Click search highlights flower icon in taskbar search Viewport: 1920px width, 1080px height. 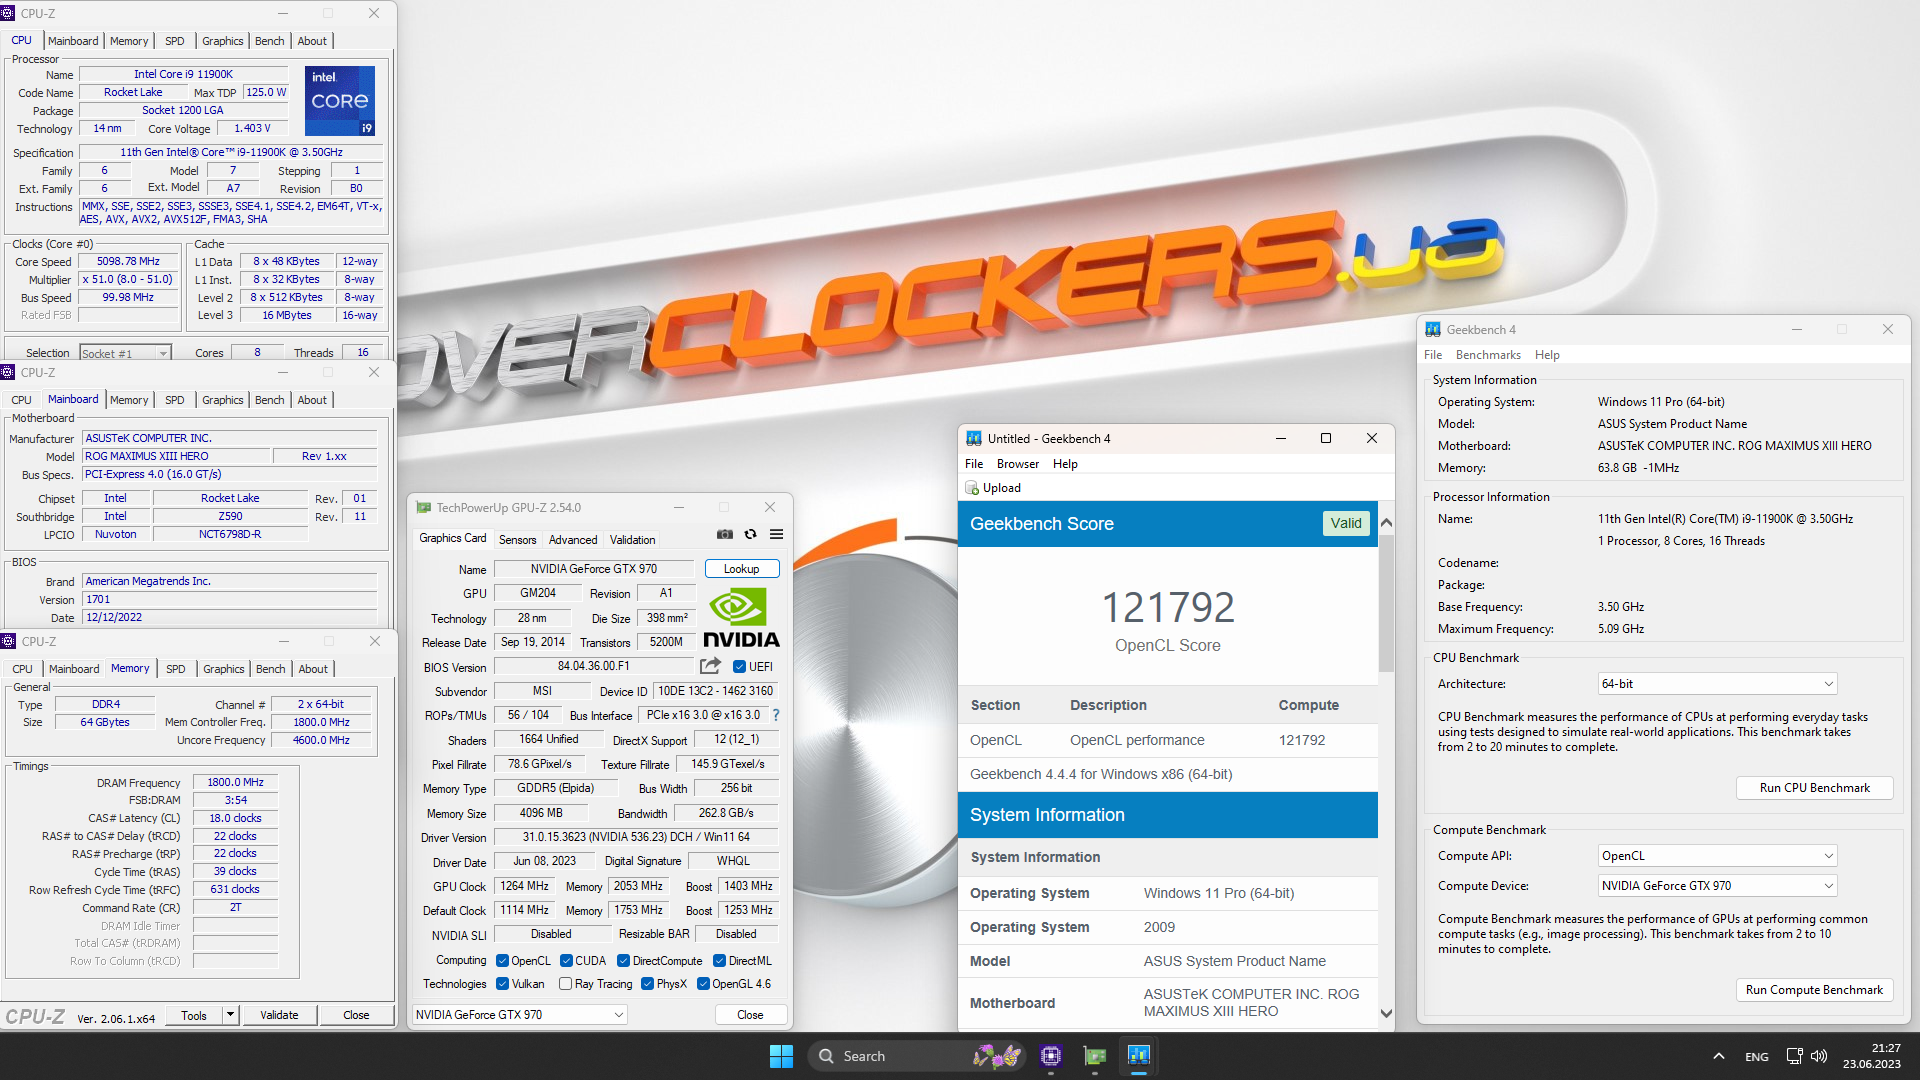click(996, 1056)
